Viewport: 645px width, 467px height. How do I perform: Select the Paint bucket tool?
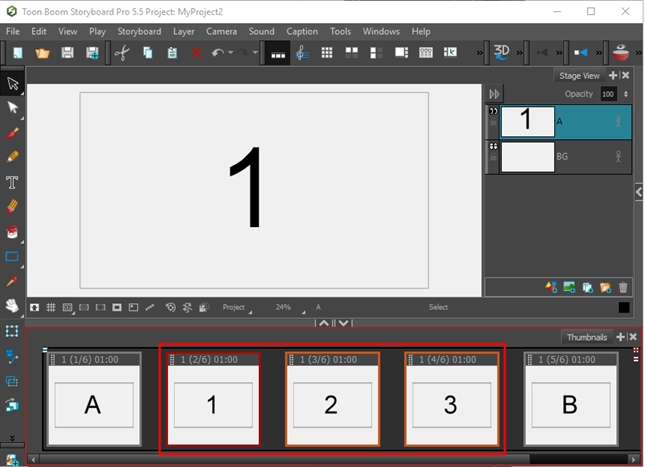click(x=13, y=232)
